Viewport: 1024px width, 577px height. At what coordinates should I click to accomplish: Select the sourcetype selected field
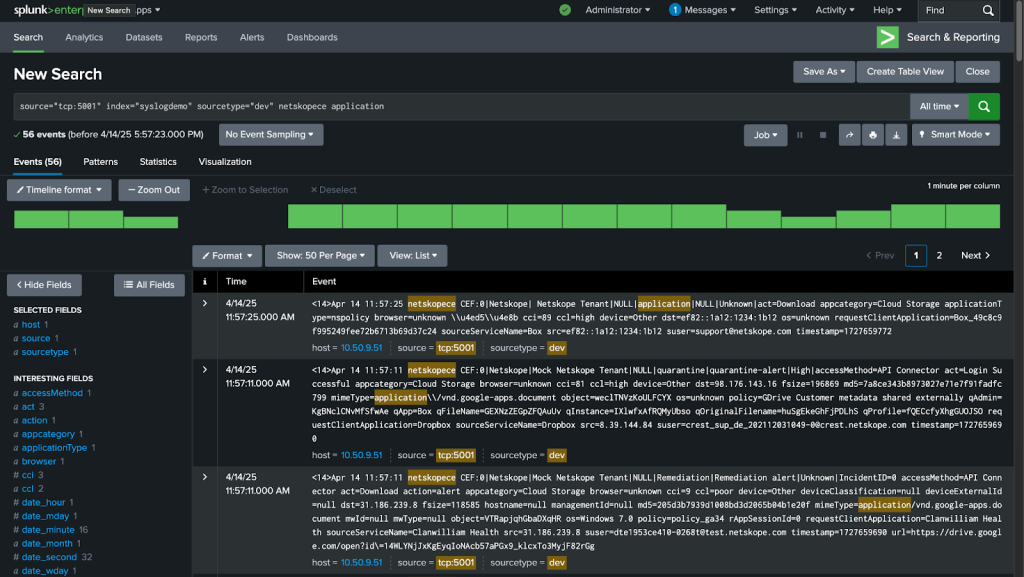tap(44, 352)
